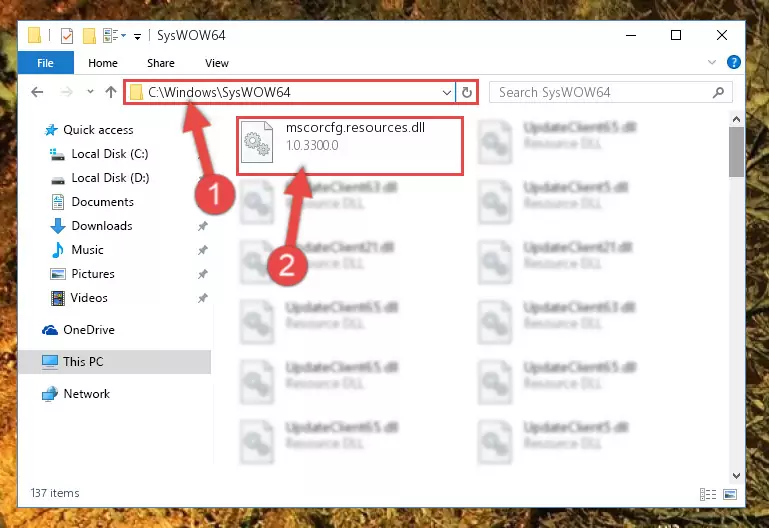The height and width of the screenshot is (528, 769).
Task: Switch to the Share ribbon tab
Action: tap(161, 63)
